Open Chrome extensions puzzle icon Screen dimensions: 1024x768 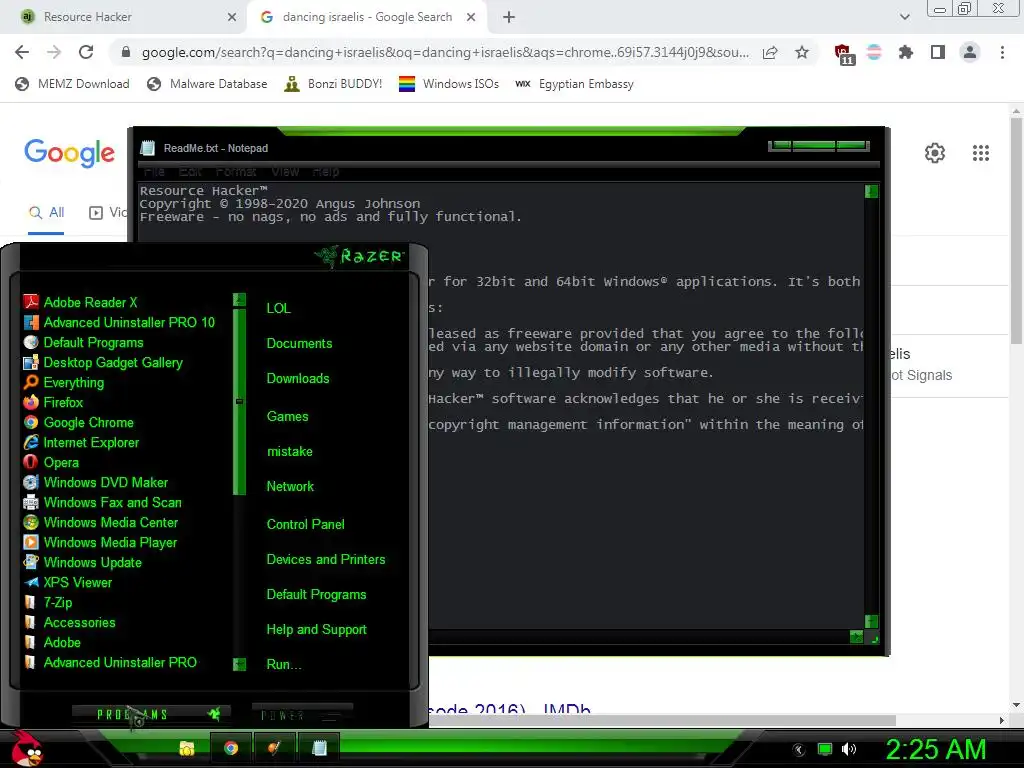tap(906, 52)
